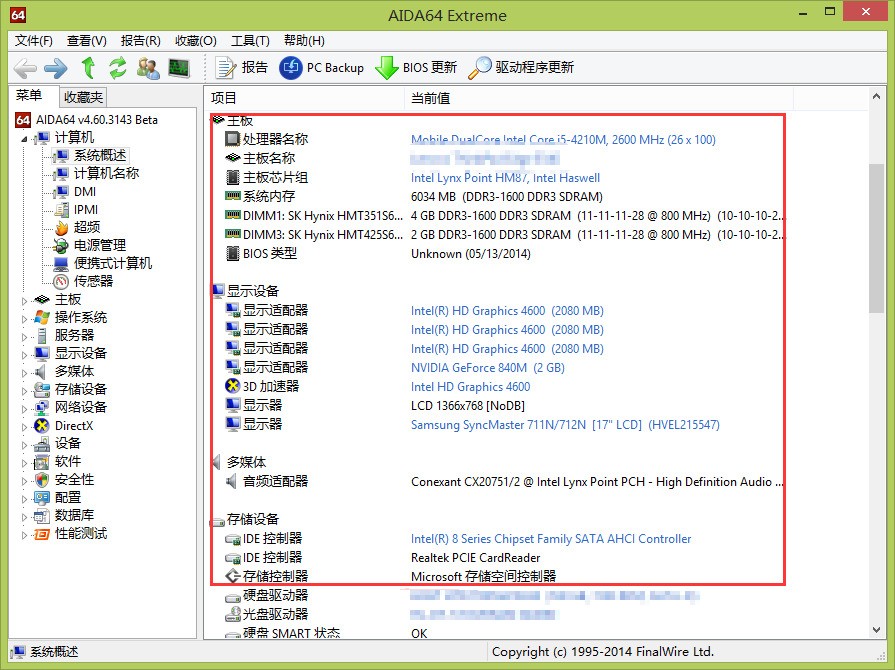The height and width of the screenshot is (670, 895).
Task: Open the users icon in toolbar
Action: pyautogui.click(x=148, y=68)
